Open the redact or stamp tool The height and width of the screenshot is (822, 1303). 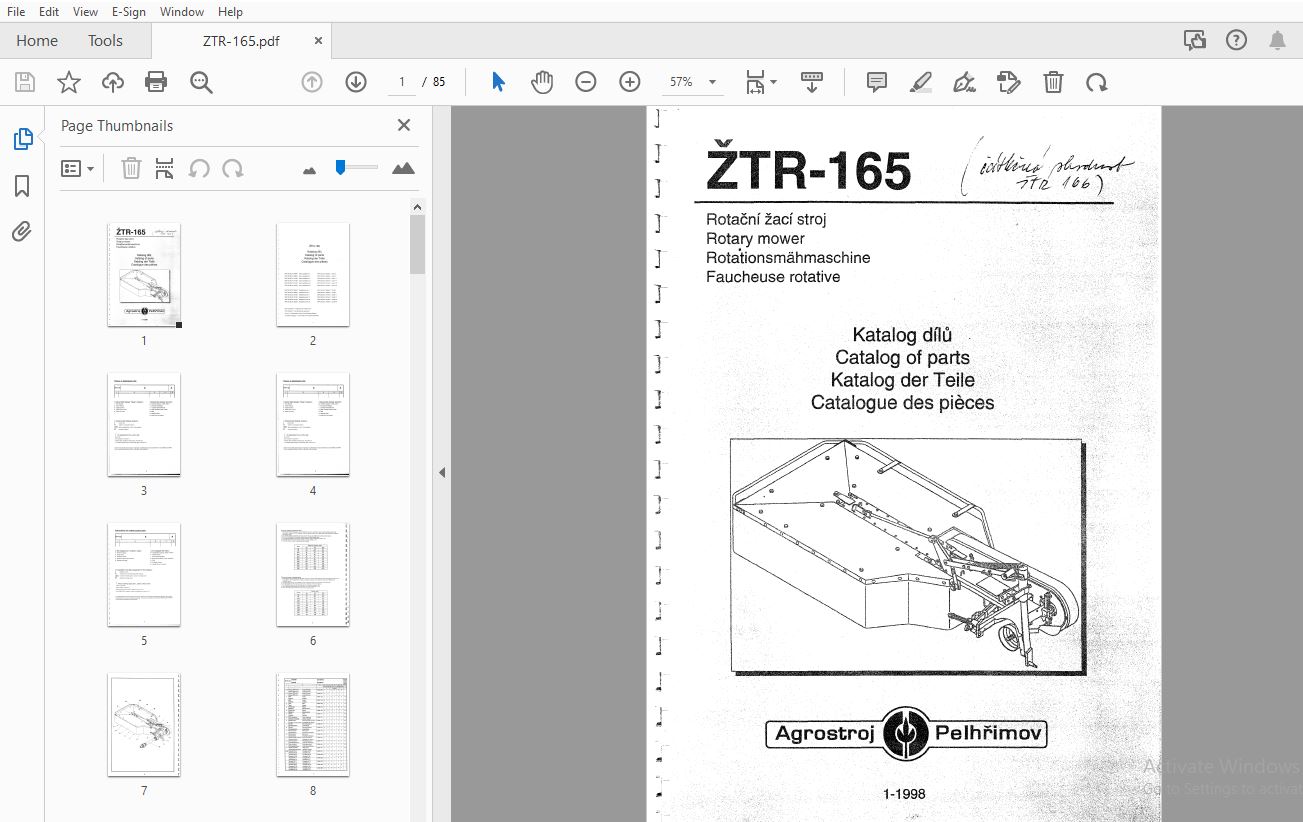[1009, 82]
